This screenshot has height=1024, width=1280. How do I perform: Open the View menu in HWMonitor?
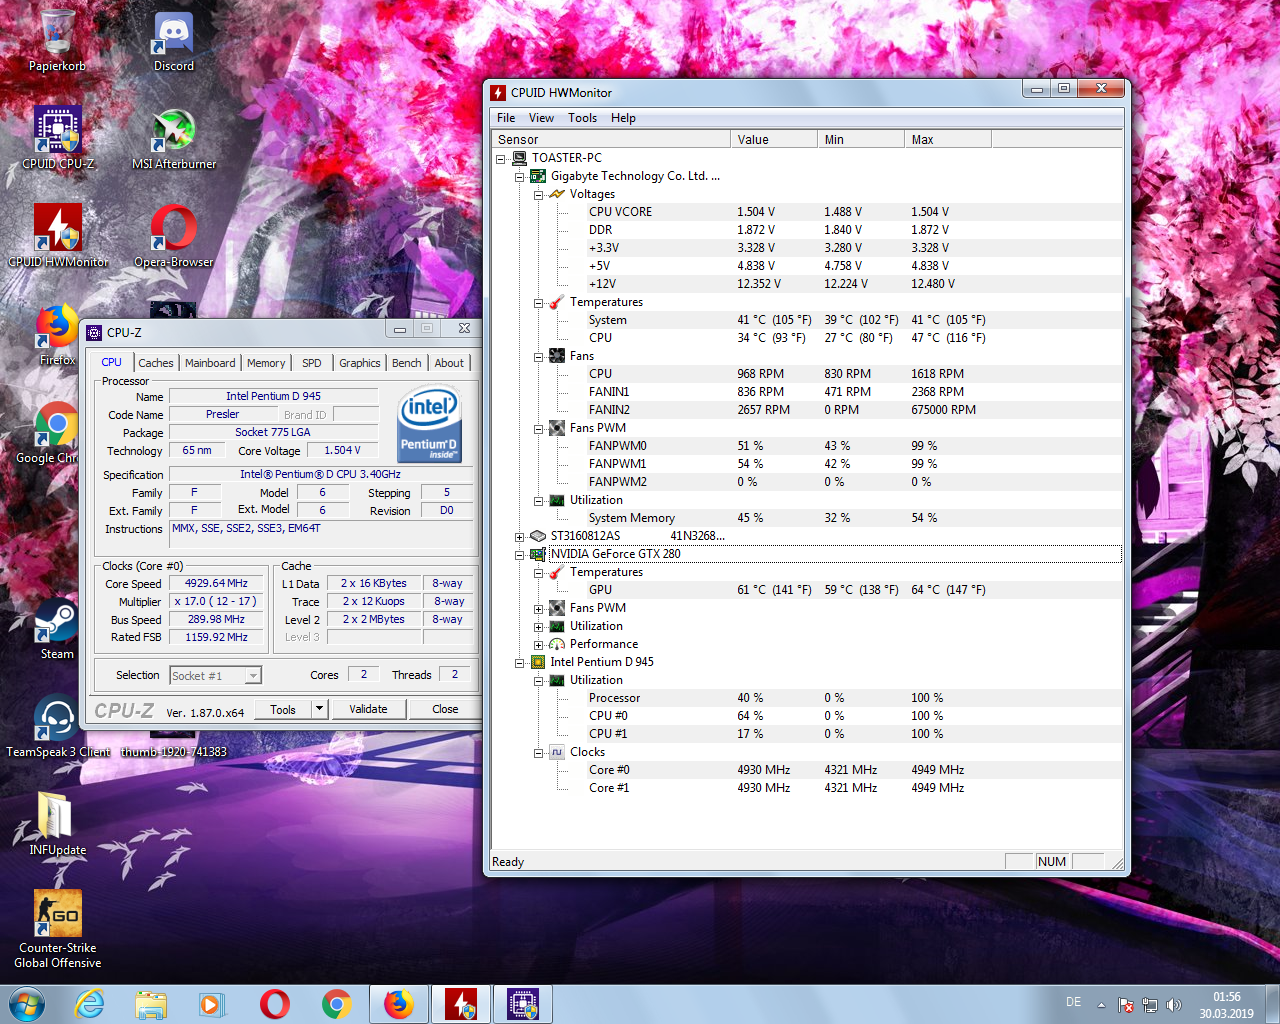click(541, 118)
